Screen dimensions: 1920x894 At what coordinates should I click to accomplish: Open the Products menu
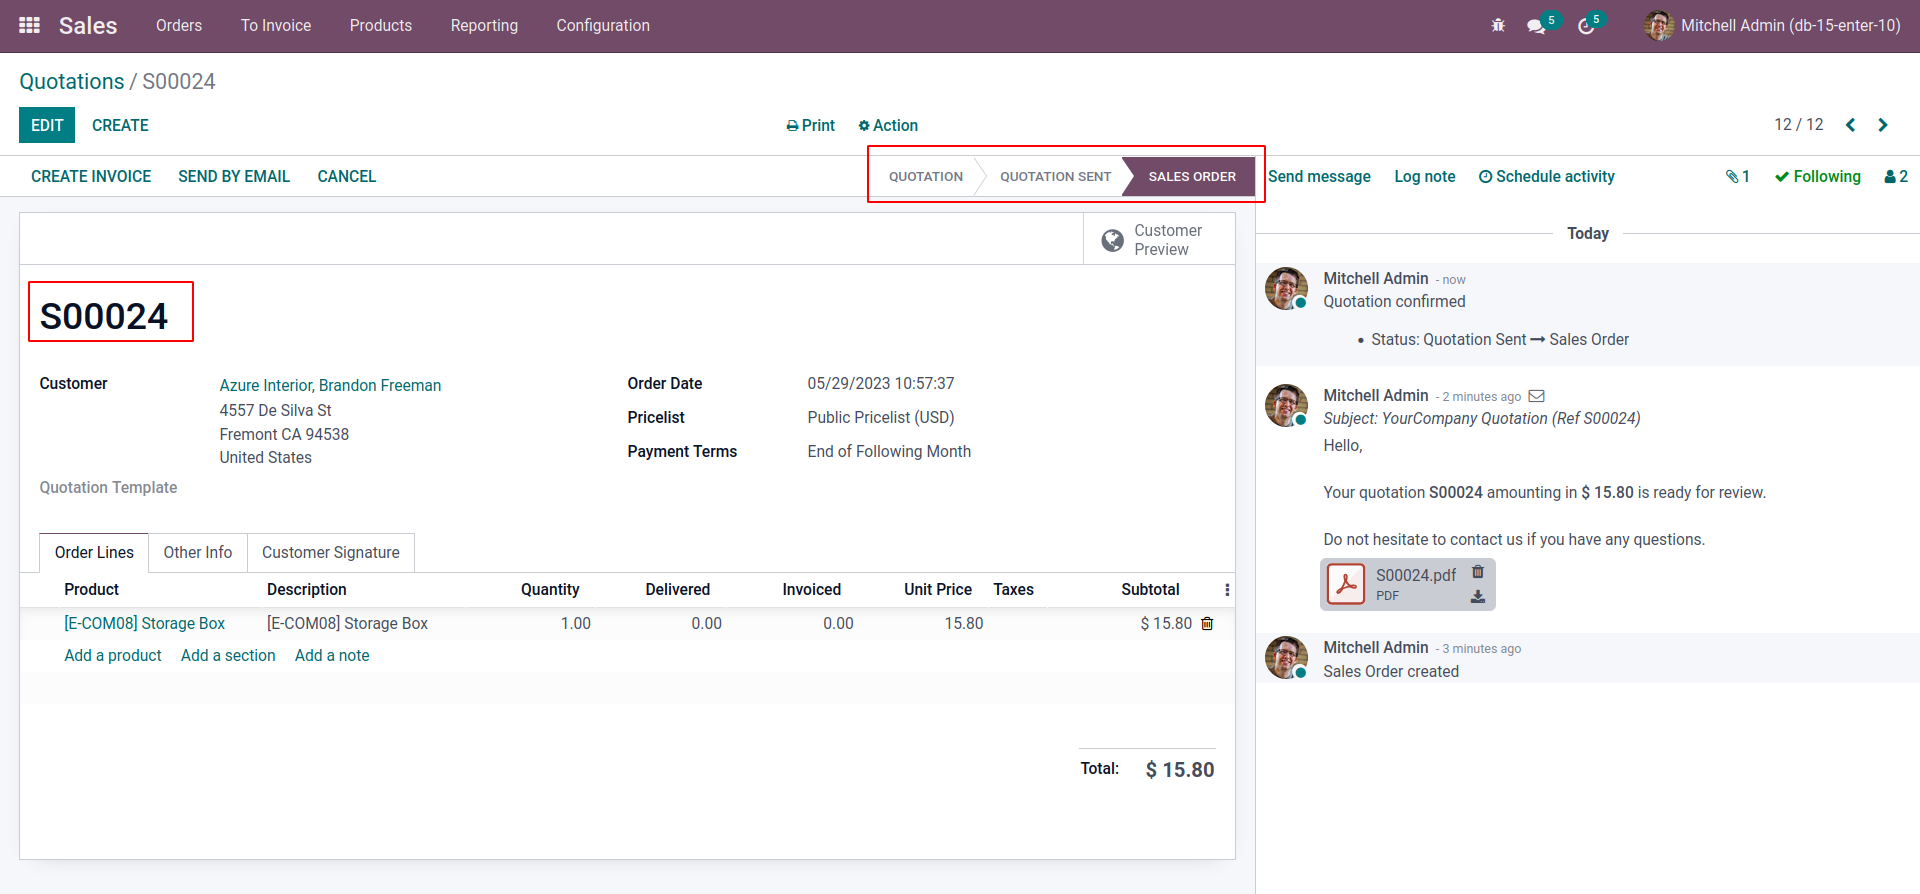coord(381,25)
